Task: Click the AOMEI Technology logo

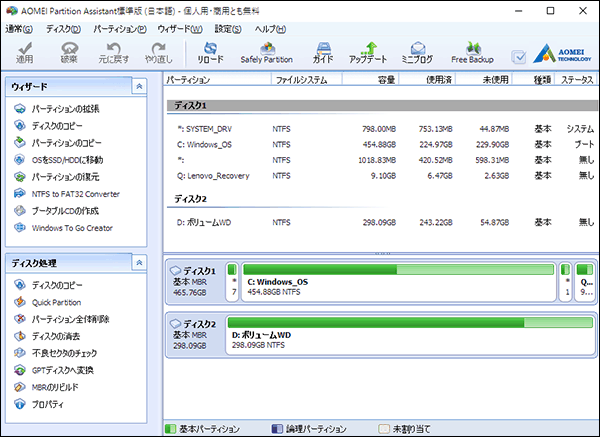Action: coord(562,54)
